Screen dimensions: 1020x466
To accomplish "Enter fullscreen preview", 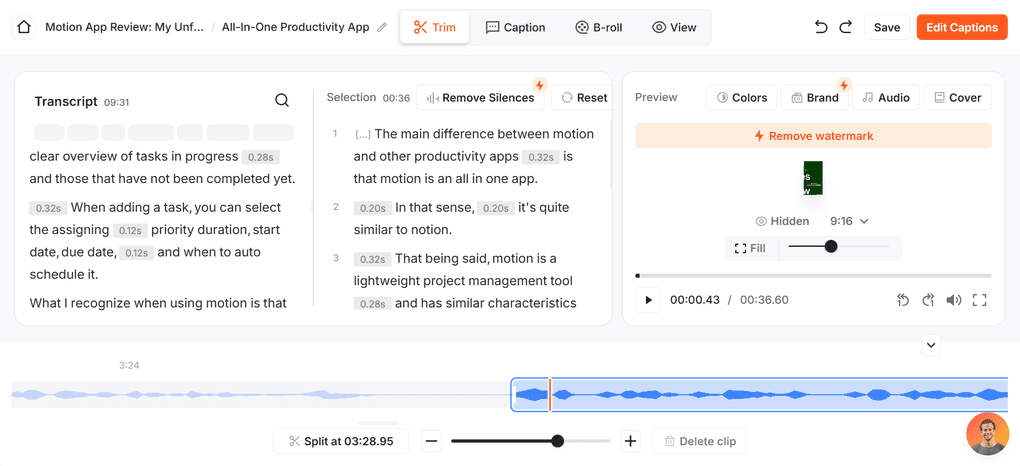I will [x=980, y=300].
